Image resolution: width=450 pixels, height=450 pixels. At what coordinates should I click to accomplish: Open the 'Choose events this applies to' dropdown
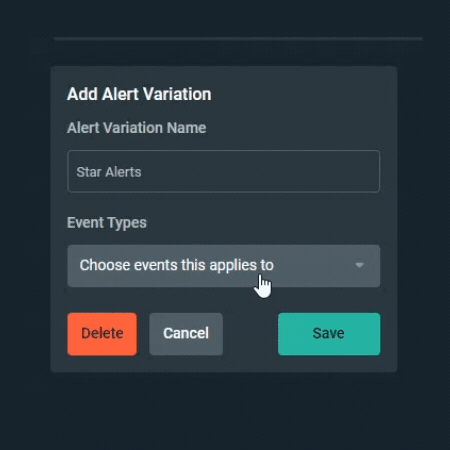click(223, 266)
